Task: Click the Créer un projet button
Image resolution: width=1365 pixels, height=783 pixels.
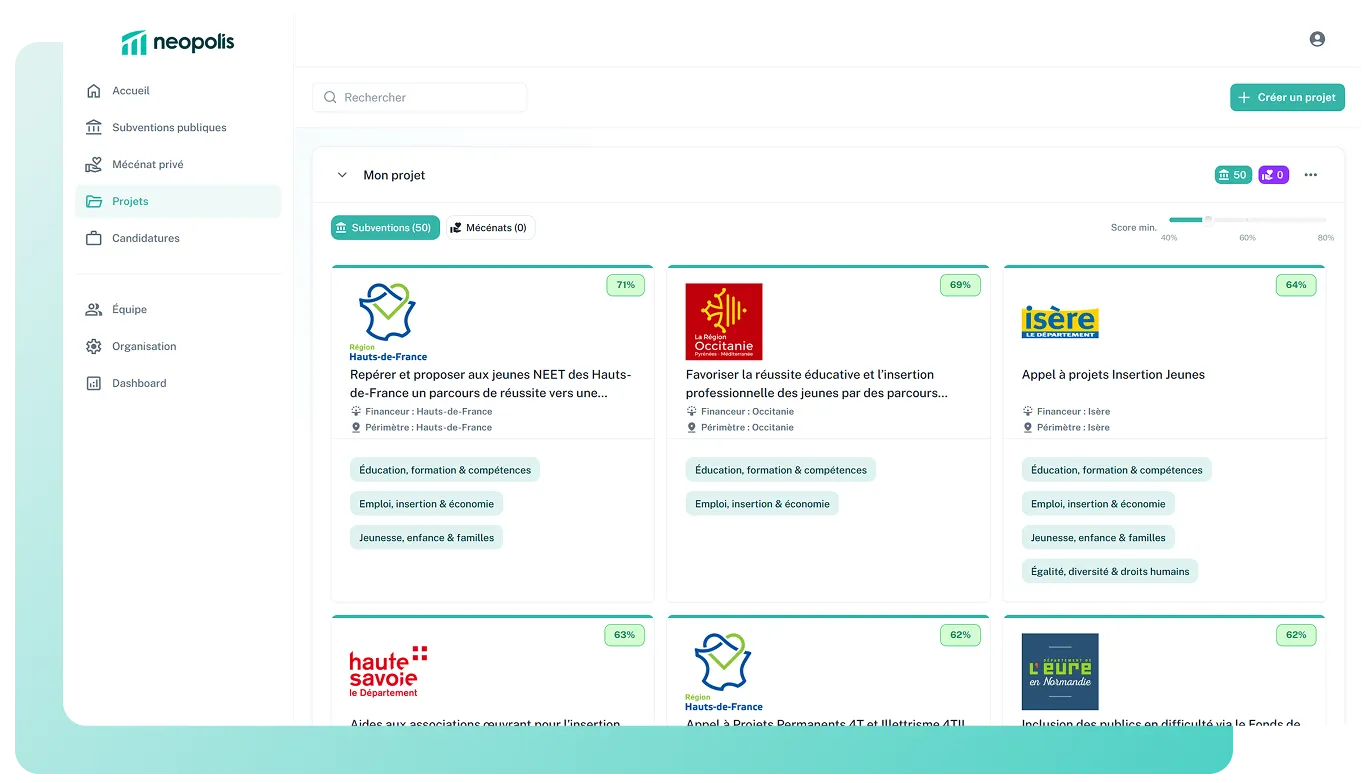Action: 1287,98
